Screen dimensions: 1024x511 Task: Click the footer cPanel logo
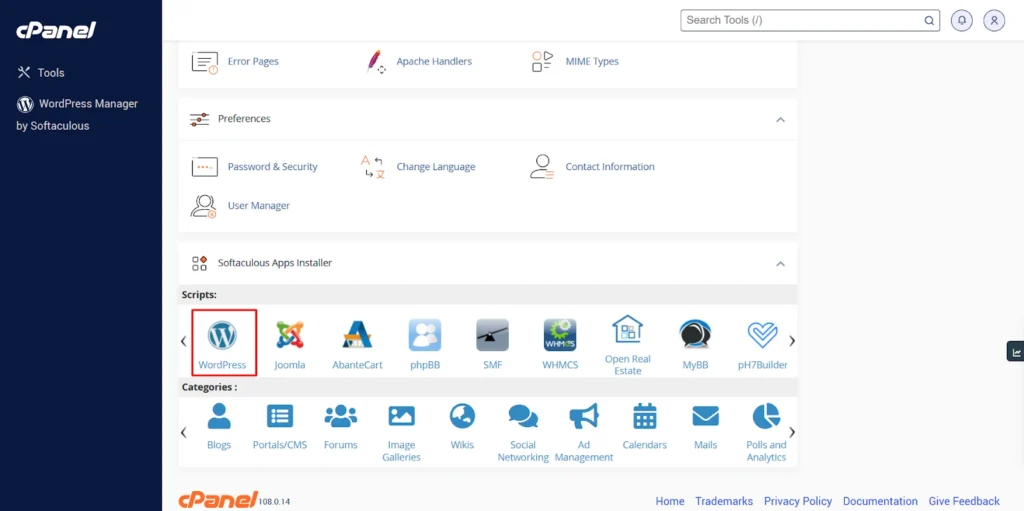217,500
